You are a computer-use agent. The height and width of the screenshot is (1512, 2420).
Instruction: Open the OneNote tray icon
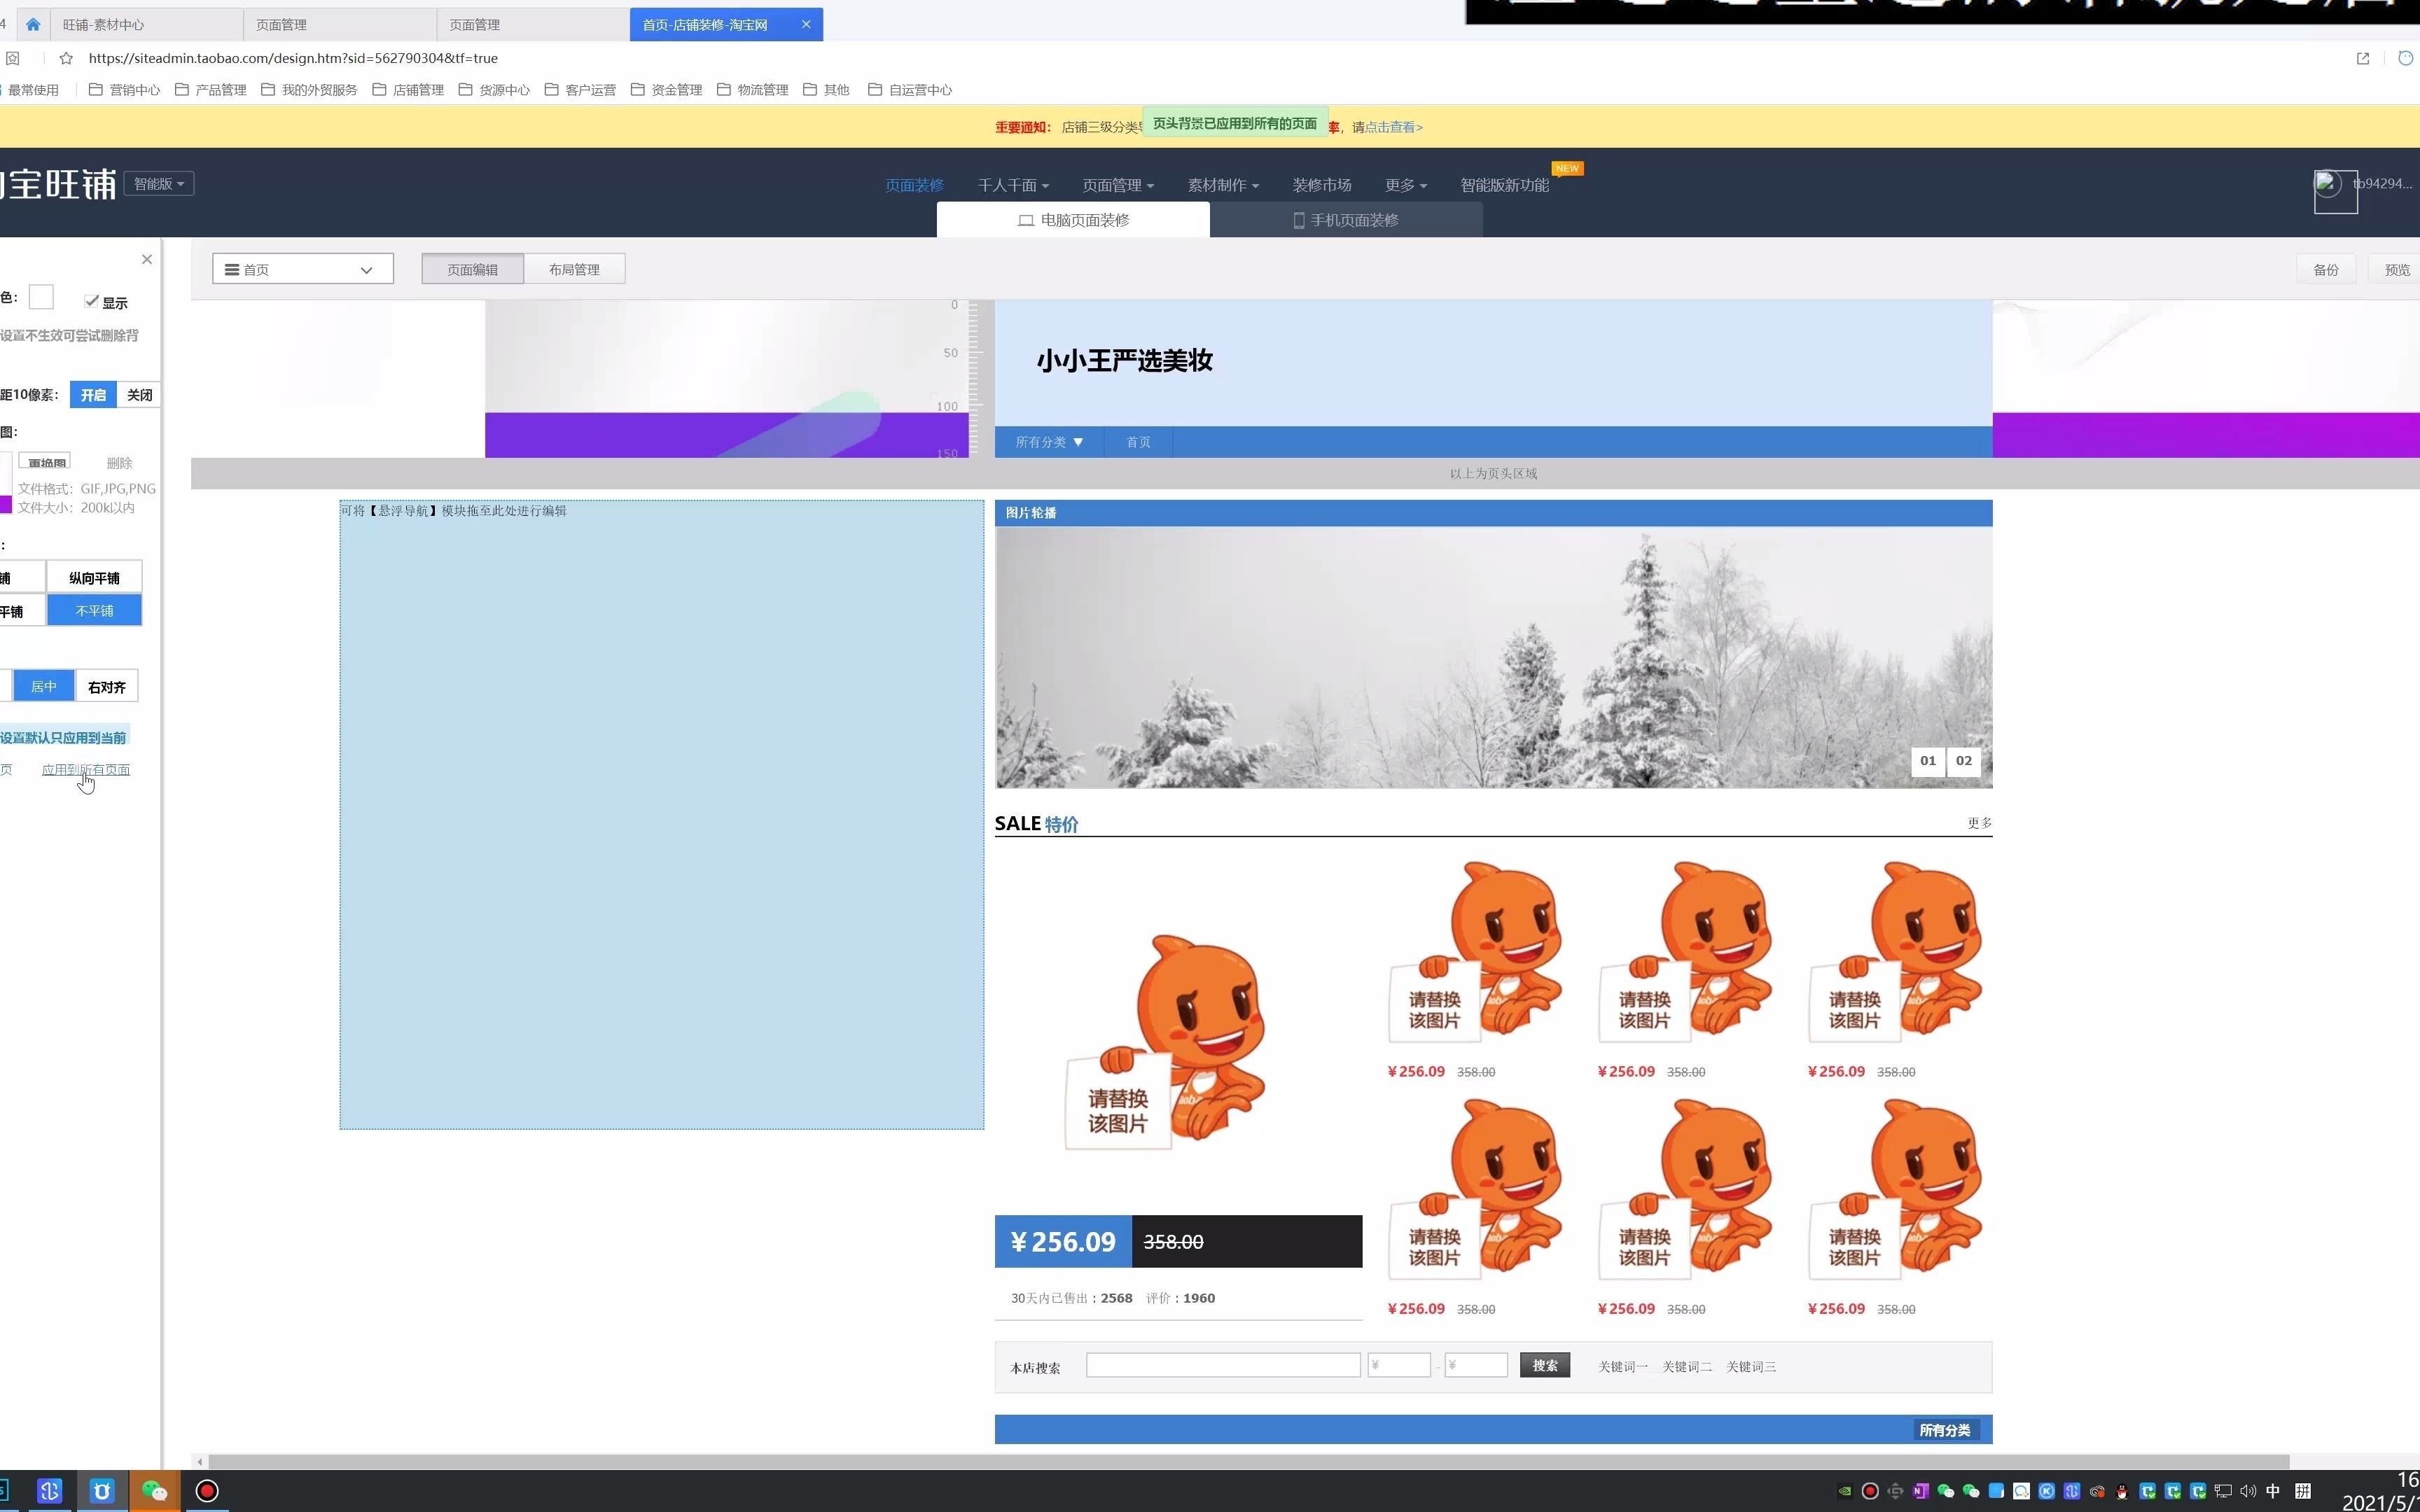1920,1491
